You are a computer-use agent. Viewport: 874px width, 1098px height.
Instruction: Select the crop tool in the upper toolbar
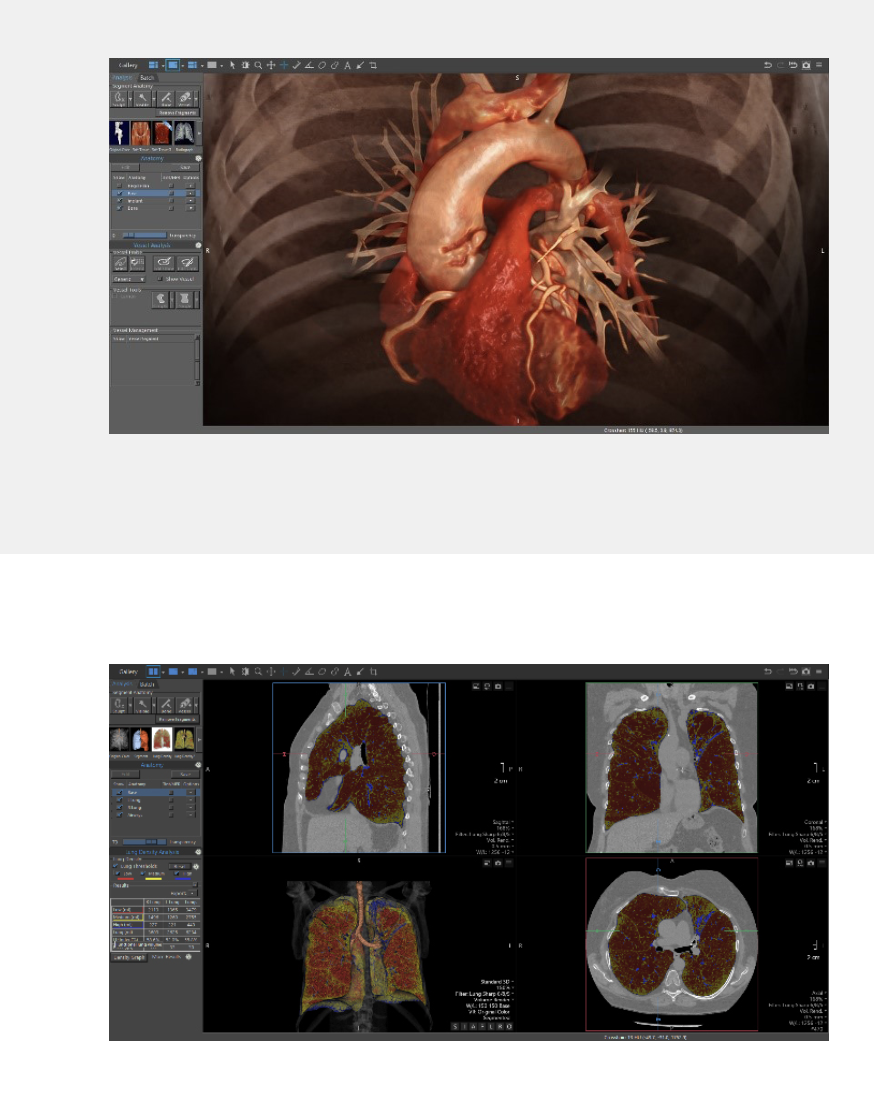373,65
